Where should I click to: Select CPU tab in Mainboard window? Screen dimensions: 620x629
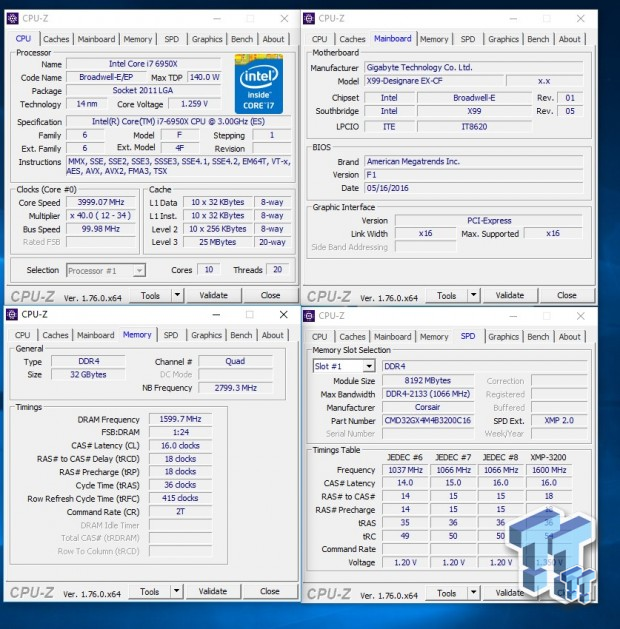(x=319, y=39)
